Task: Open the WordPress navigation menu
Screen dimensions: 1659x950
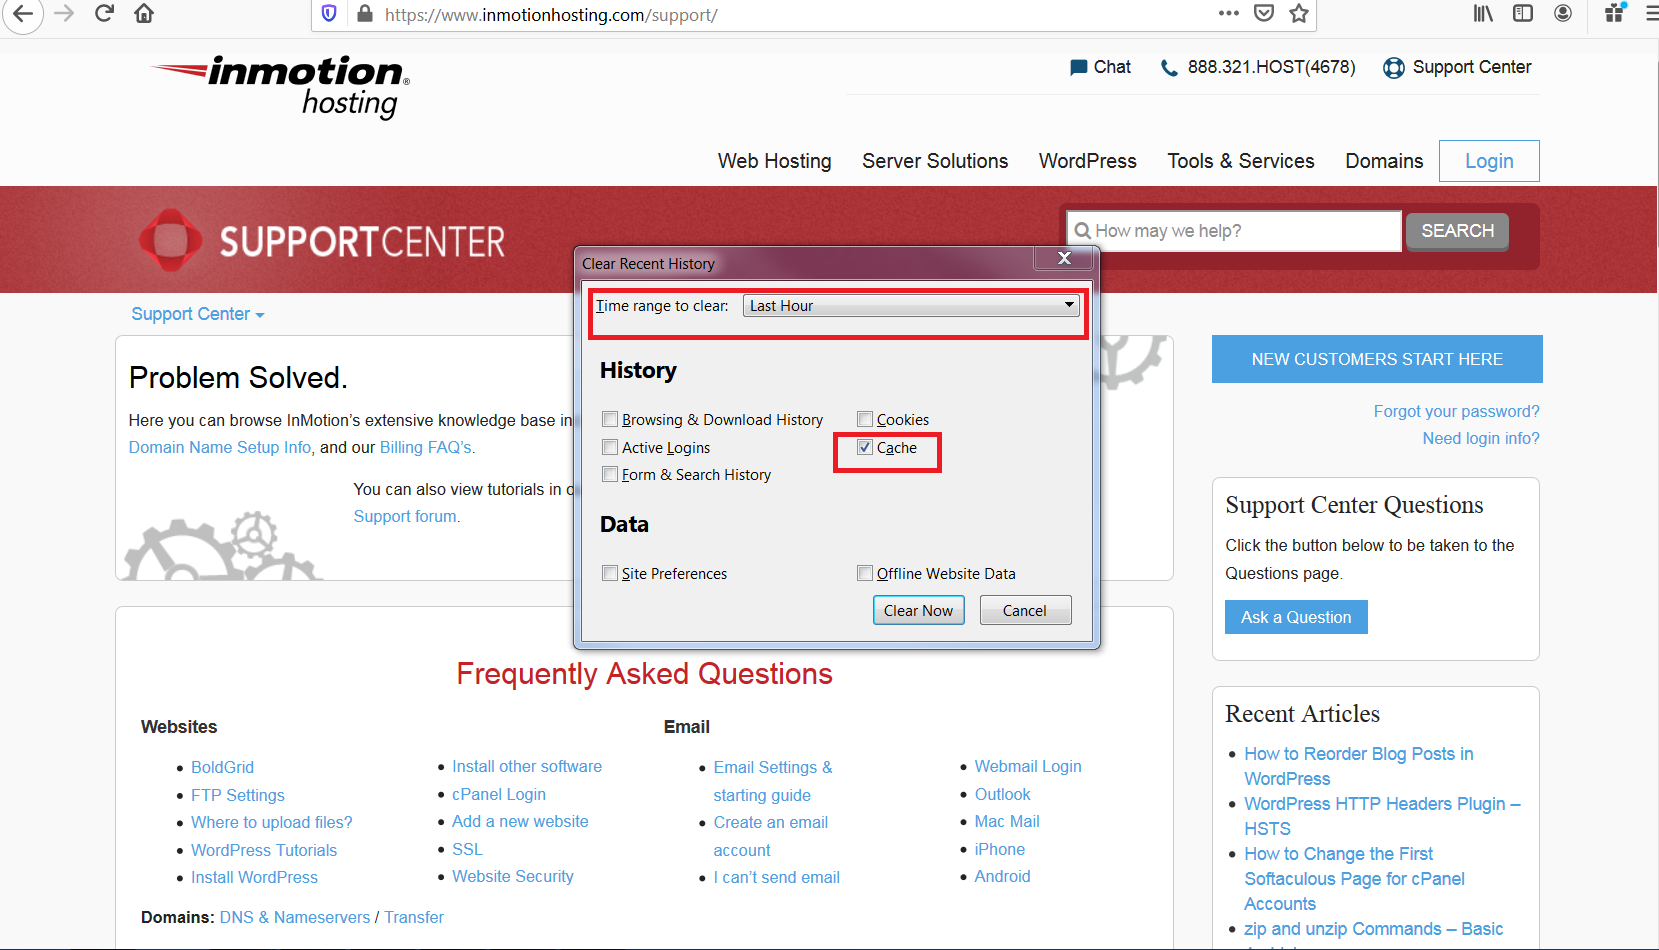Action: point(1088,161)
